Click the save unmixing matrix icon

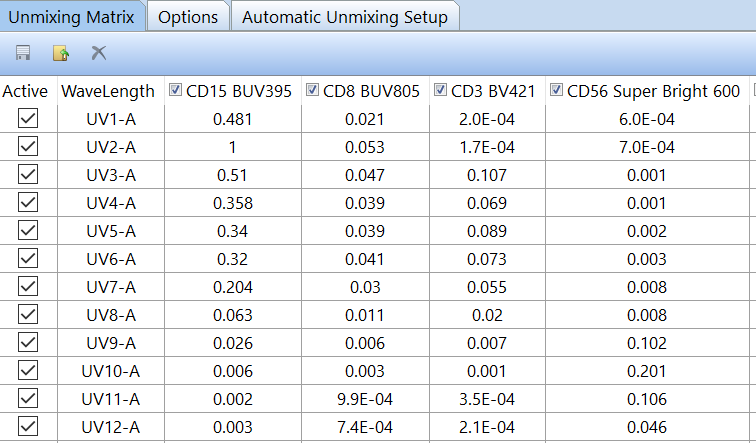(23, 53)
